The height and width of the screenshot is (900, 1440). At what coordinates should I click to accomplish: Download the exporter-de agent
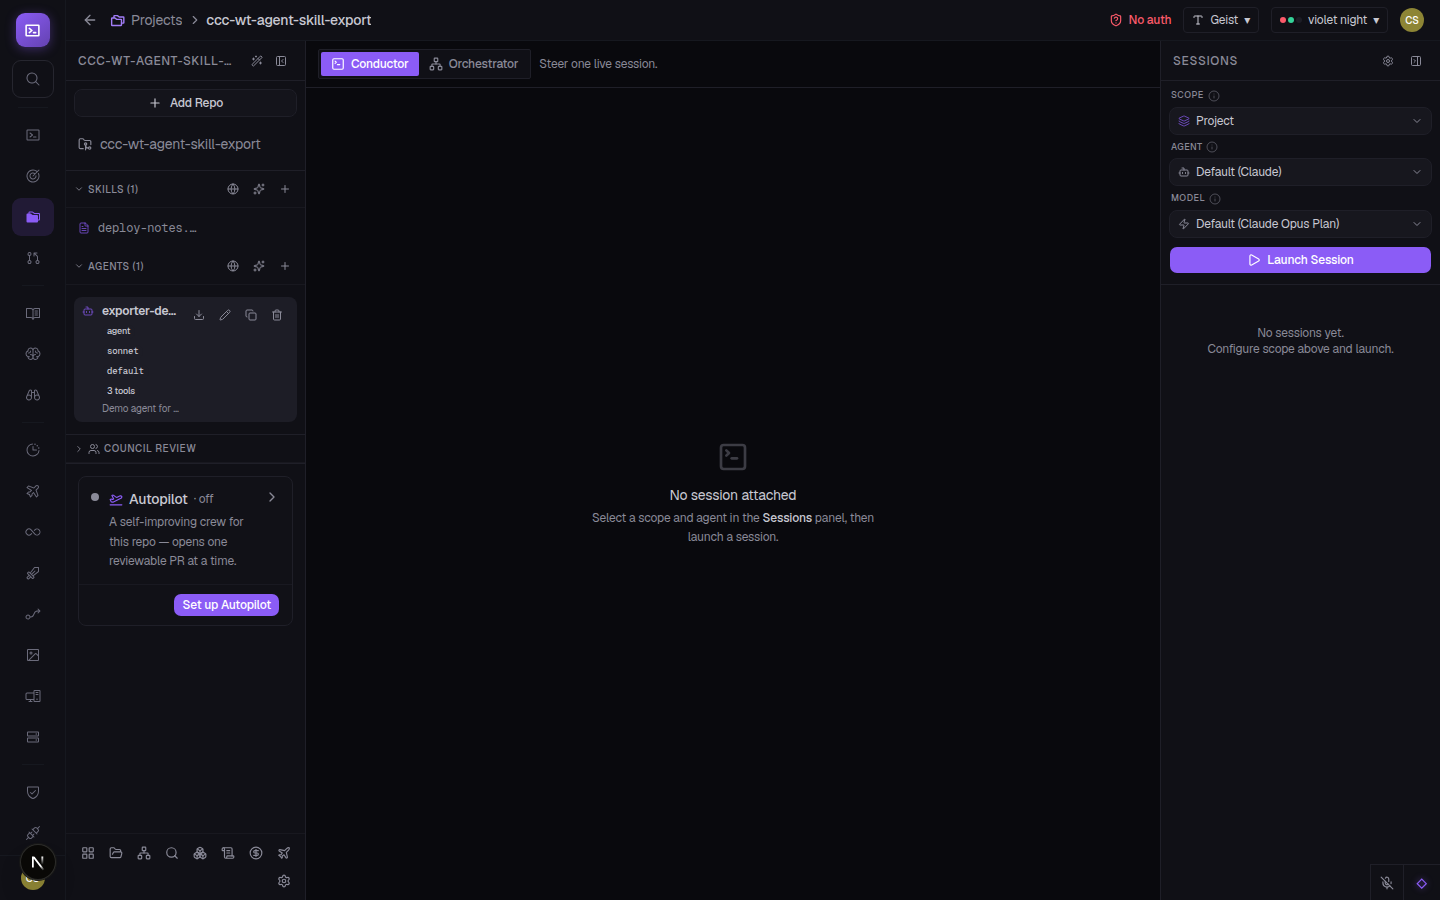(x=199, y=315)
